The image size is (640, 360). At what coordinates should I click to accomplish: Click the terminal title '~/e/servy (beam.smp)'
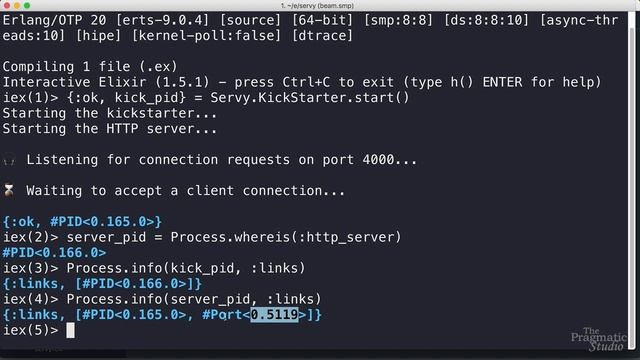coord(318,6)
